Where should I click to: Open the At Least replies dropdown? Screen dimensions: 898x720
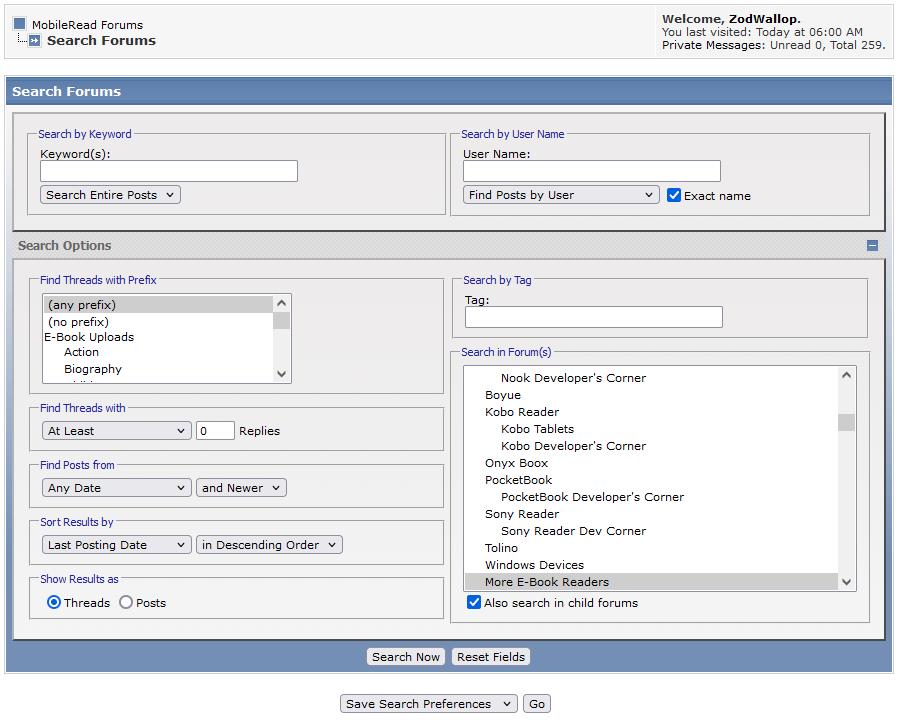pyautogui.click(x=116, y=431)
